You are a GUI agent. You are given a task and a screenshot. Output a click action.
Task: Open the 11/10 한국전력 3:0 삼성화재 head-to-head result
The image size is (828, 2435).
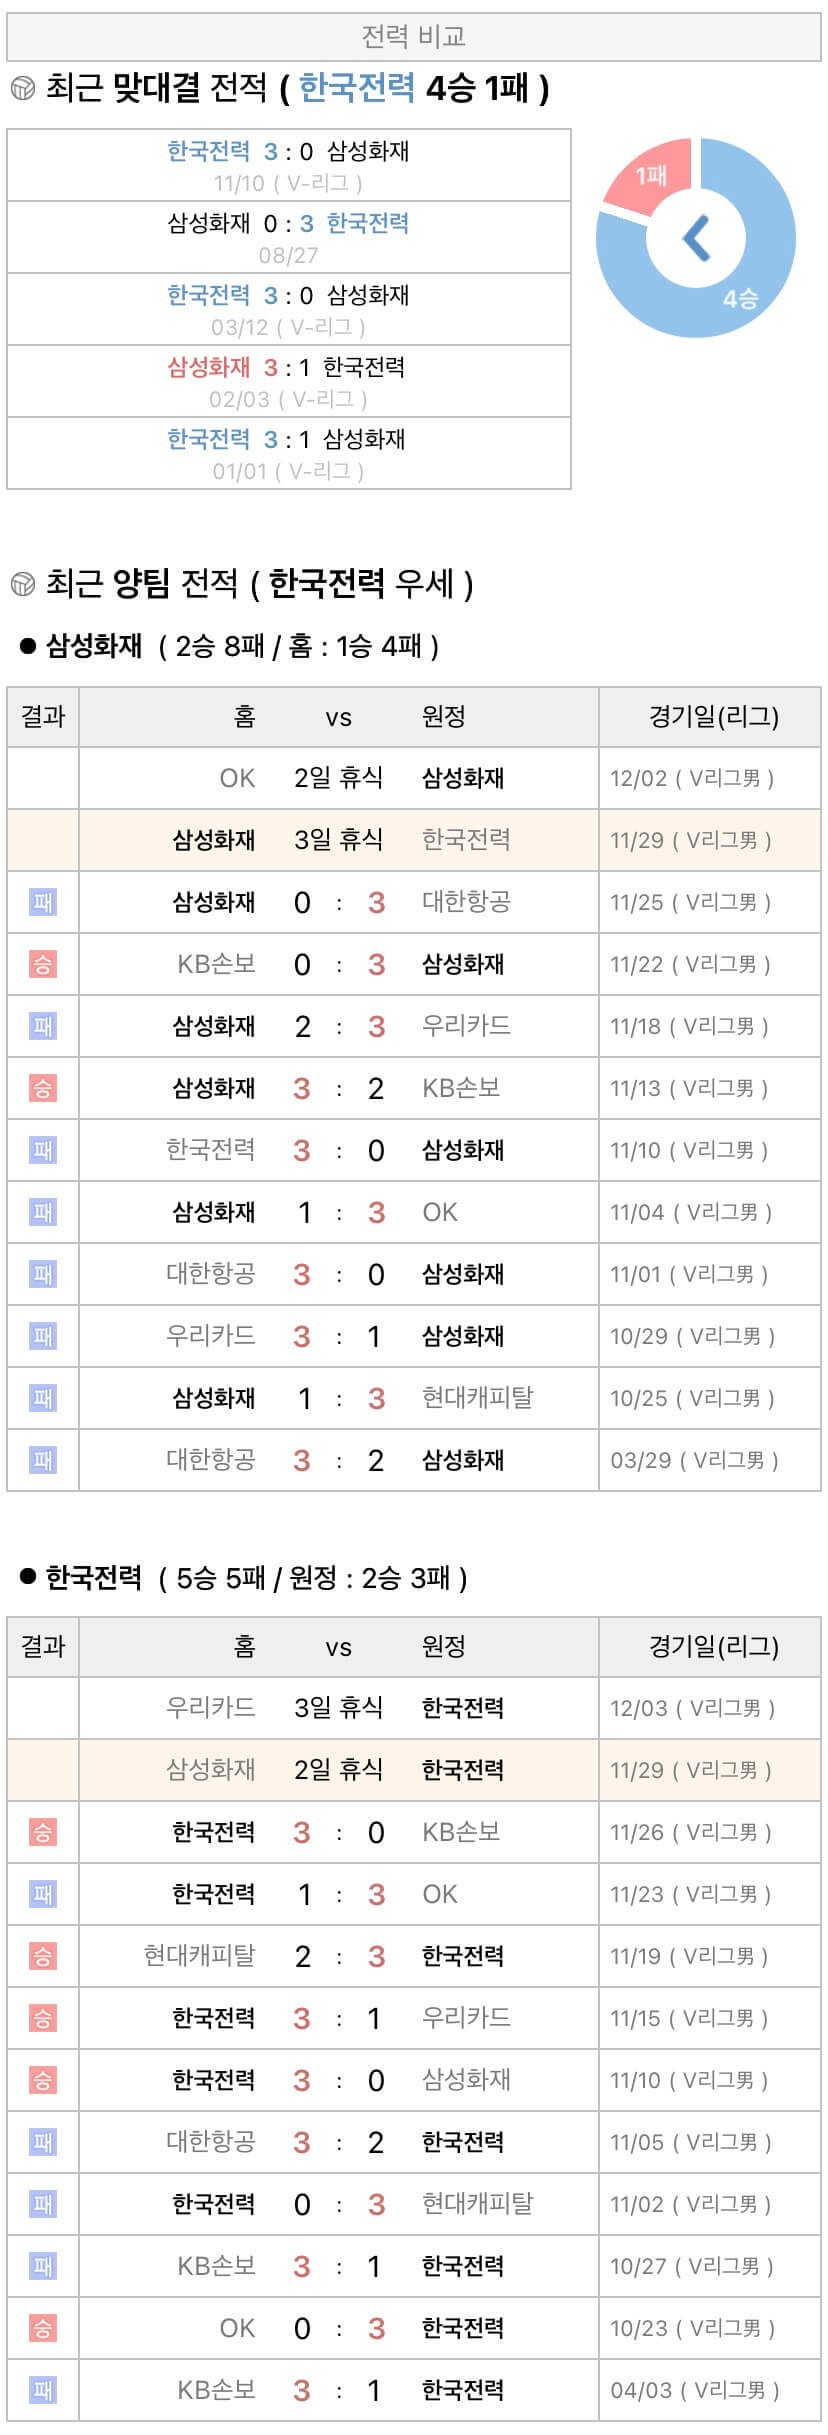coord(288,166)
